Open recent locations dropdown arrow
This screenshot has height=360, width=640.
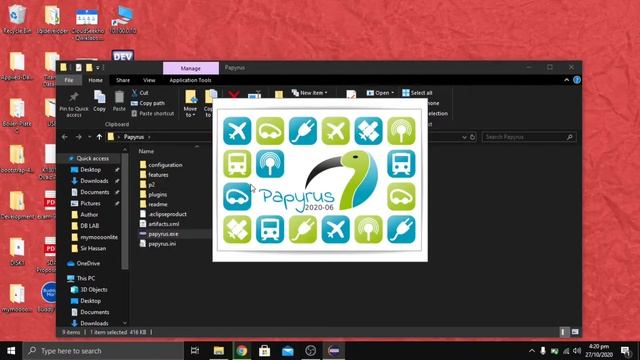click(x=89, y=137)
